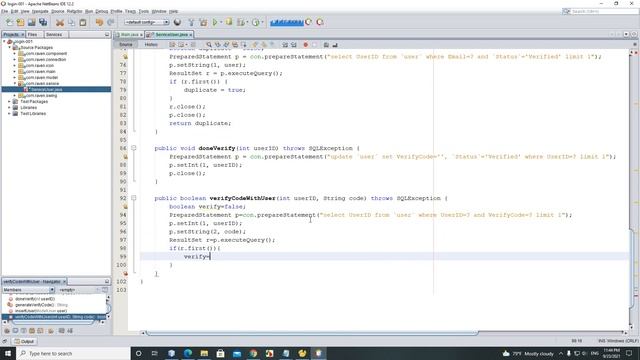The height and width of the screenshot is (360, 640).
Task: Toggle the Navigator show inherited members filter
Action: click(x=7, y=331)
